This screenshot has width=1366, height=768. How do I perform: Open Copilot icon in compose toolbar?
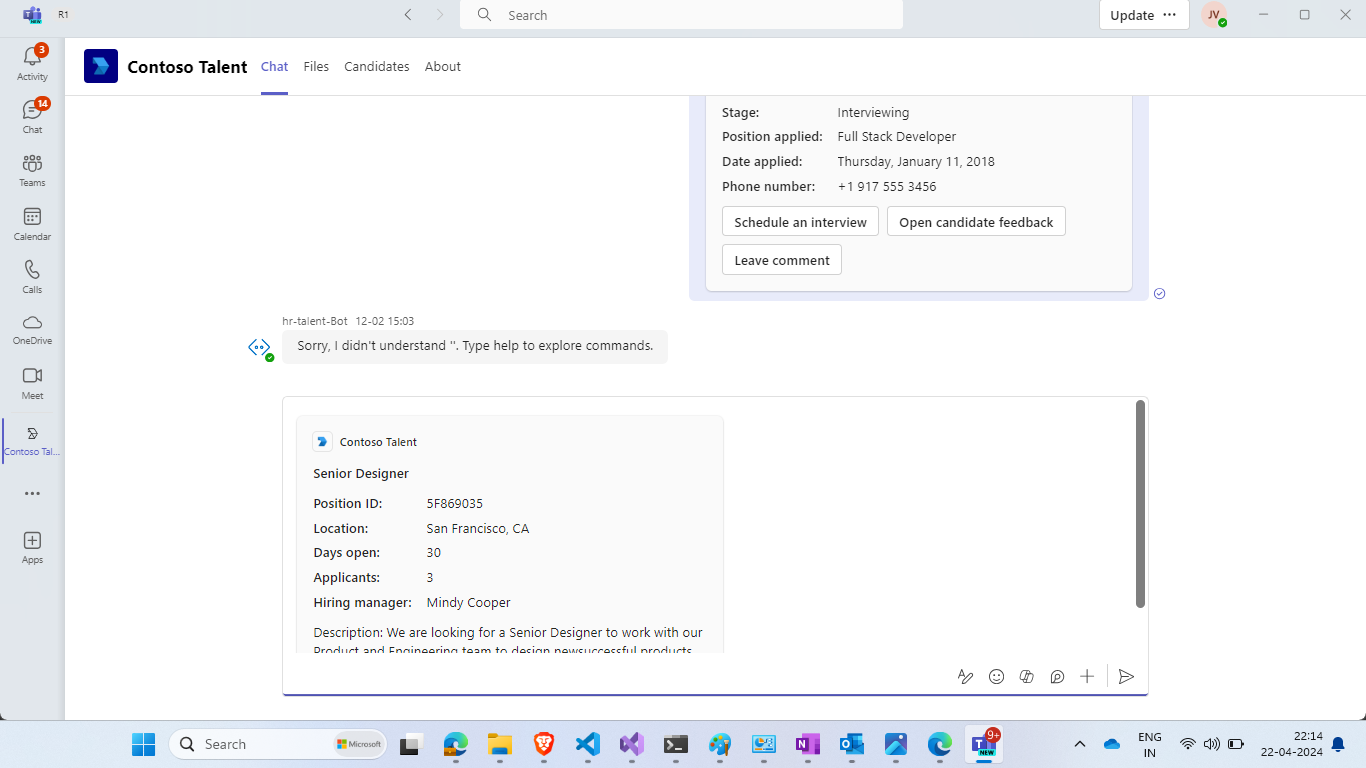(1026, 677)
